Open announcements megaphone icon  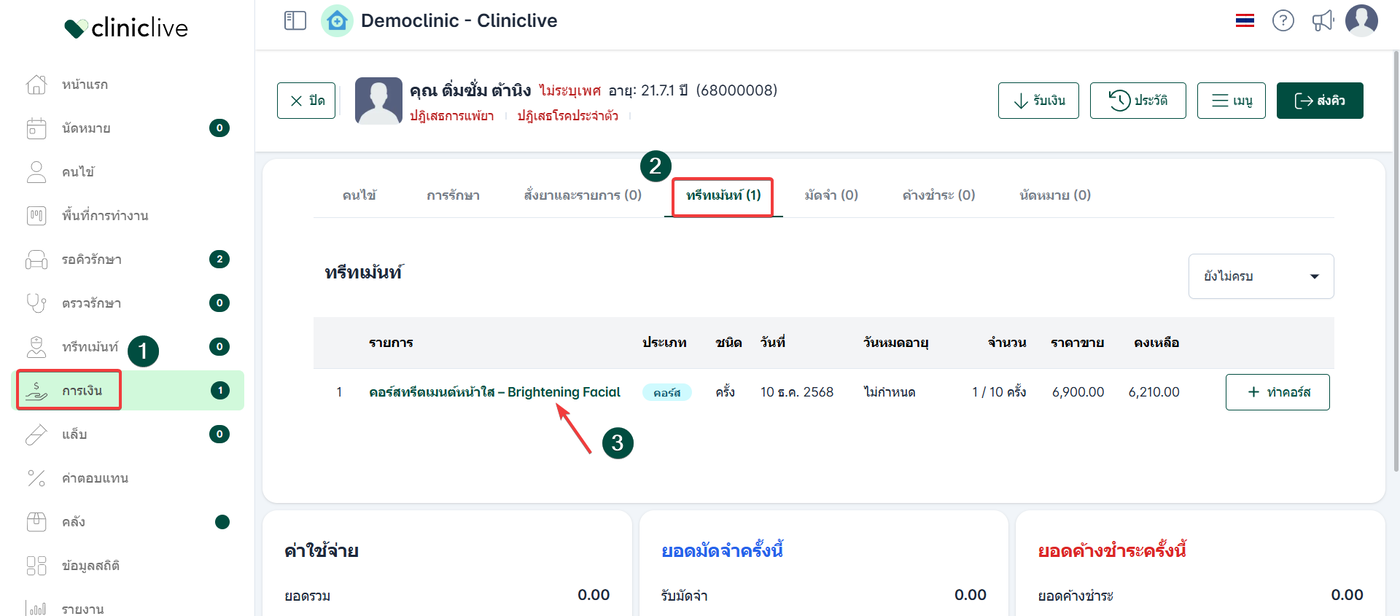[x=1323, y=20]
